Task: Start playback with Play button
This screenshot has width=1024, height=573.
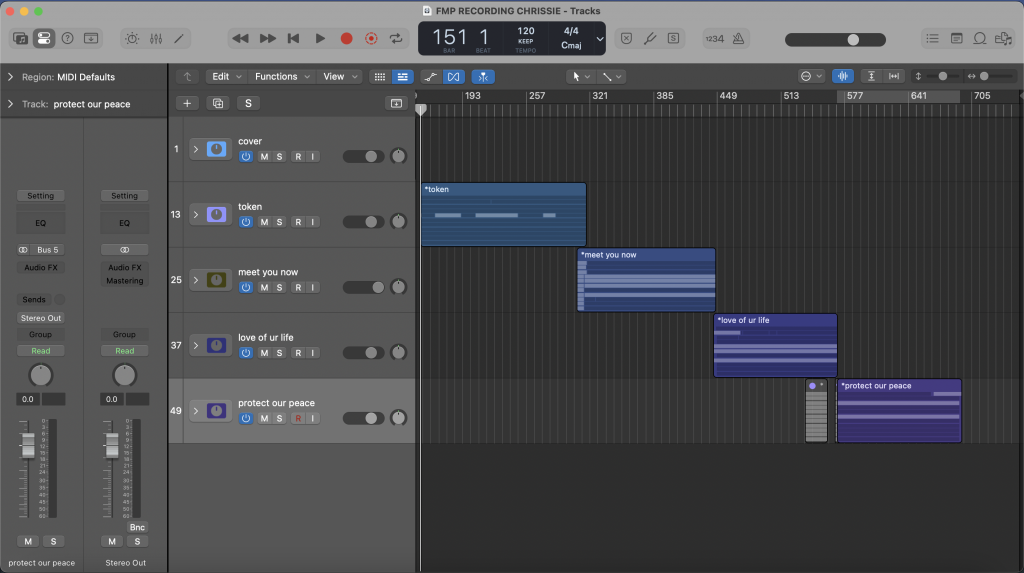Action: click(320, 39)
